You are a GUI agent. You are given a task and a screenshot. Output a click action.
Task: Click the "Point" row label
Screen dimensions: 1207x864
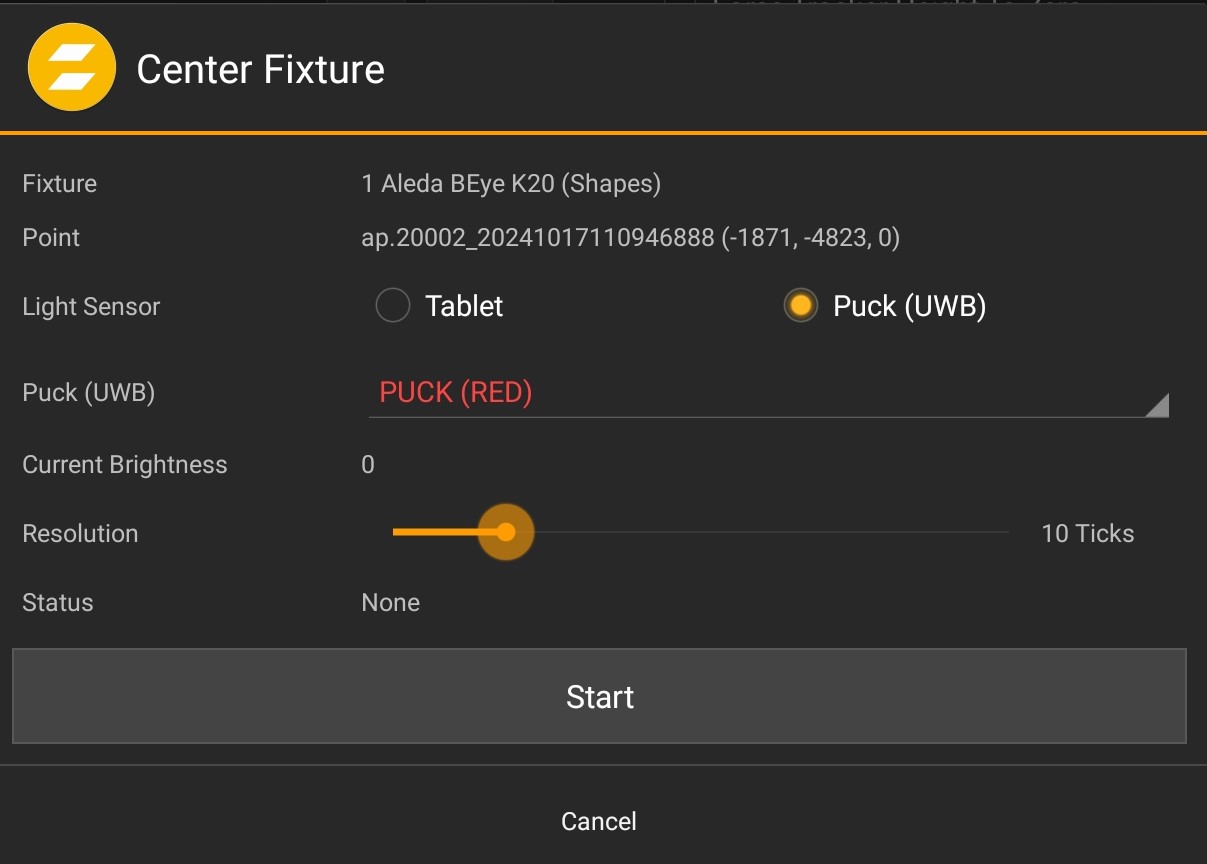coord(51,238)
